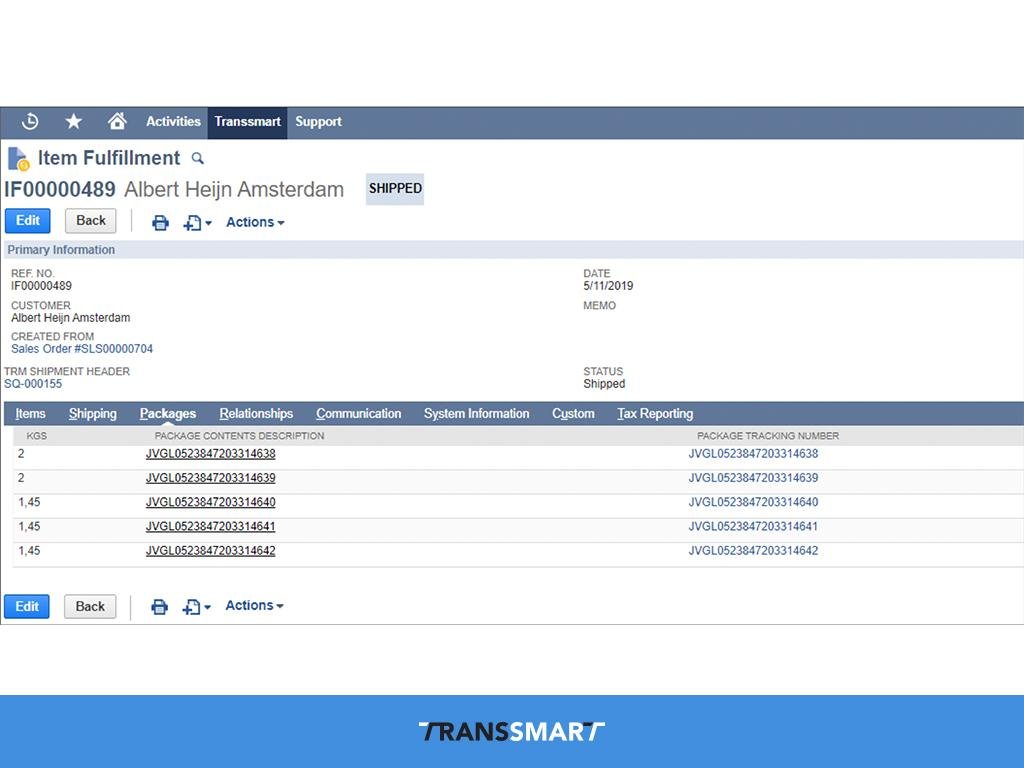Click the Item Fulfillment document icon

(x=18, y=159)
